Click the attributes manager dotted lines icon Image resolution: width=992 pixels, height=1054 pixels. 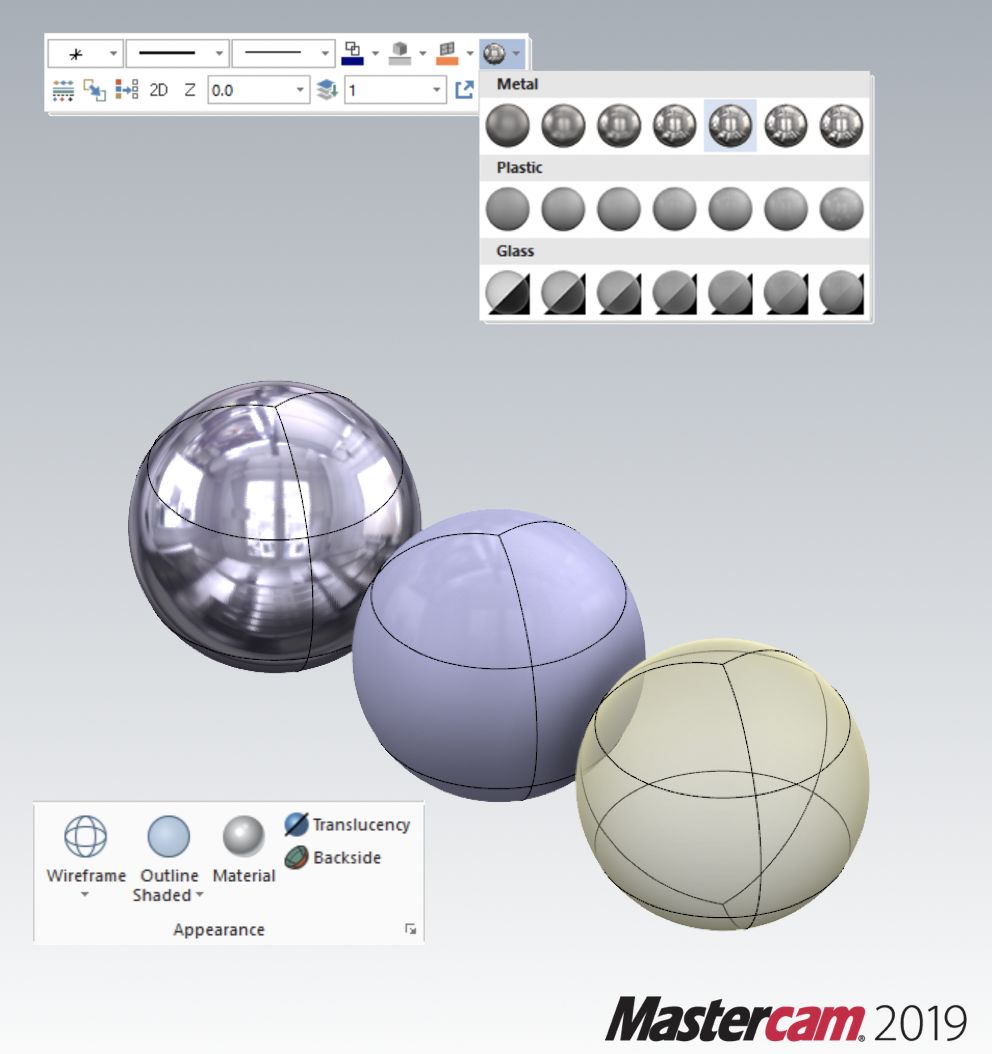click(63, 90)
